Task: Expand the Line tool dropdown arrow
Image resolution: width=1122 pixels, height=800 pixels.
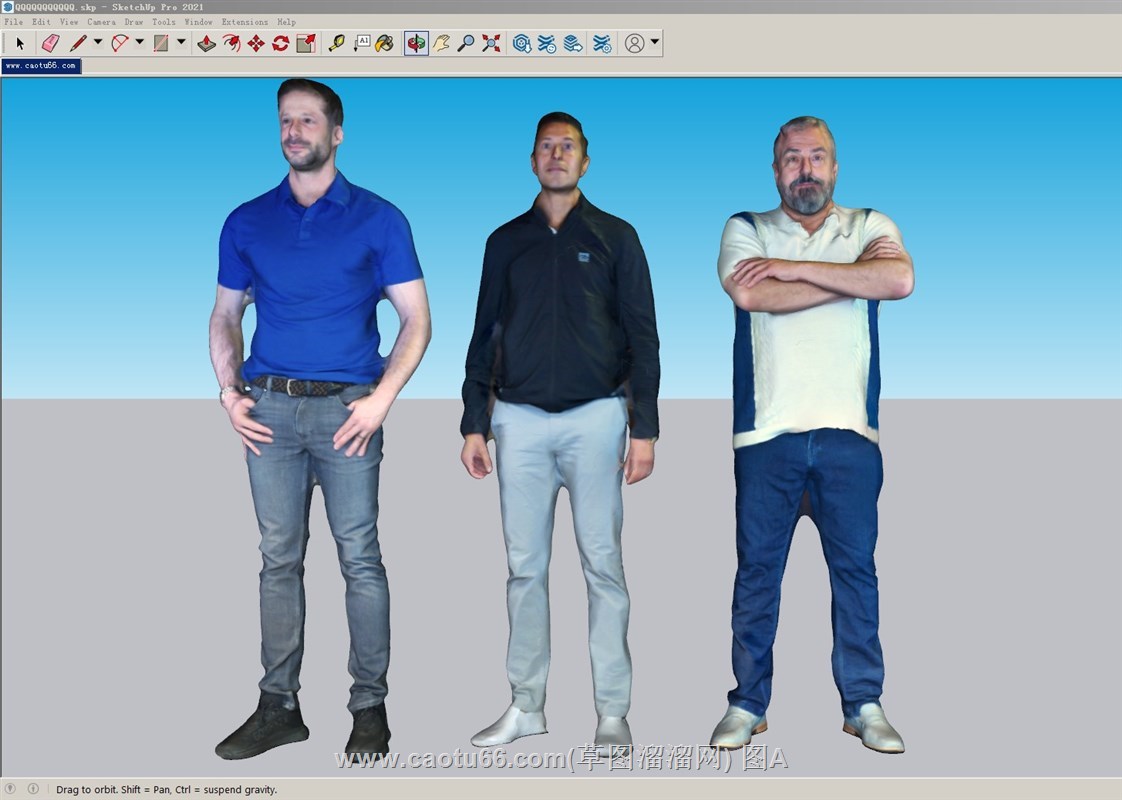Action: pyautogui.click(x=98, y=43)
